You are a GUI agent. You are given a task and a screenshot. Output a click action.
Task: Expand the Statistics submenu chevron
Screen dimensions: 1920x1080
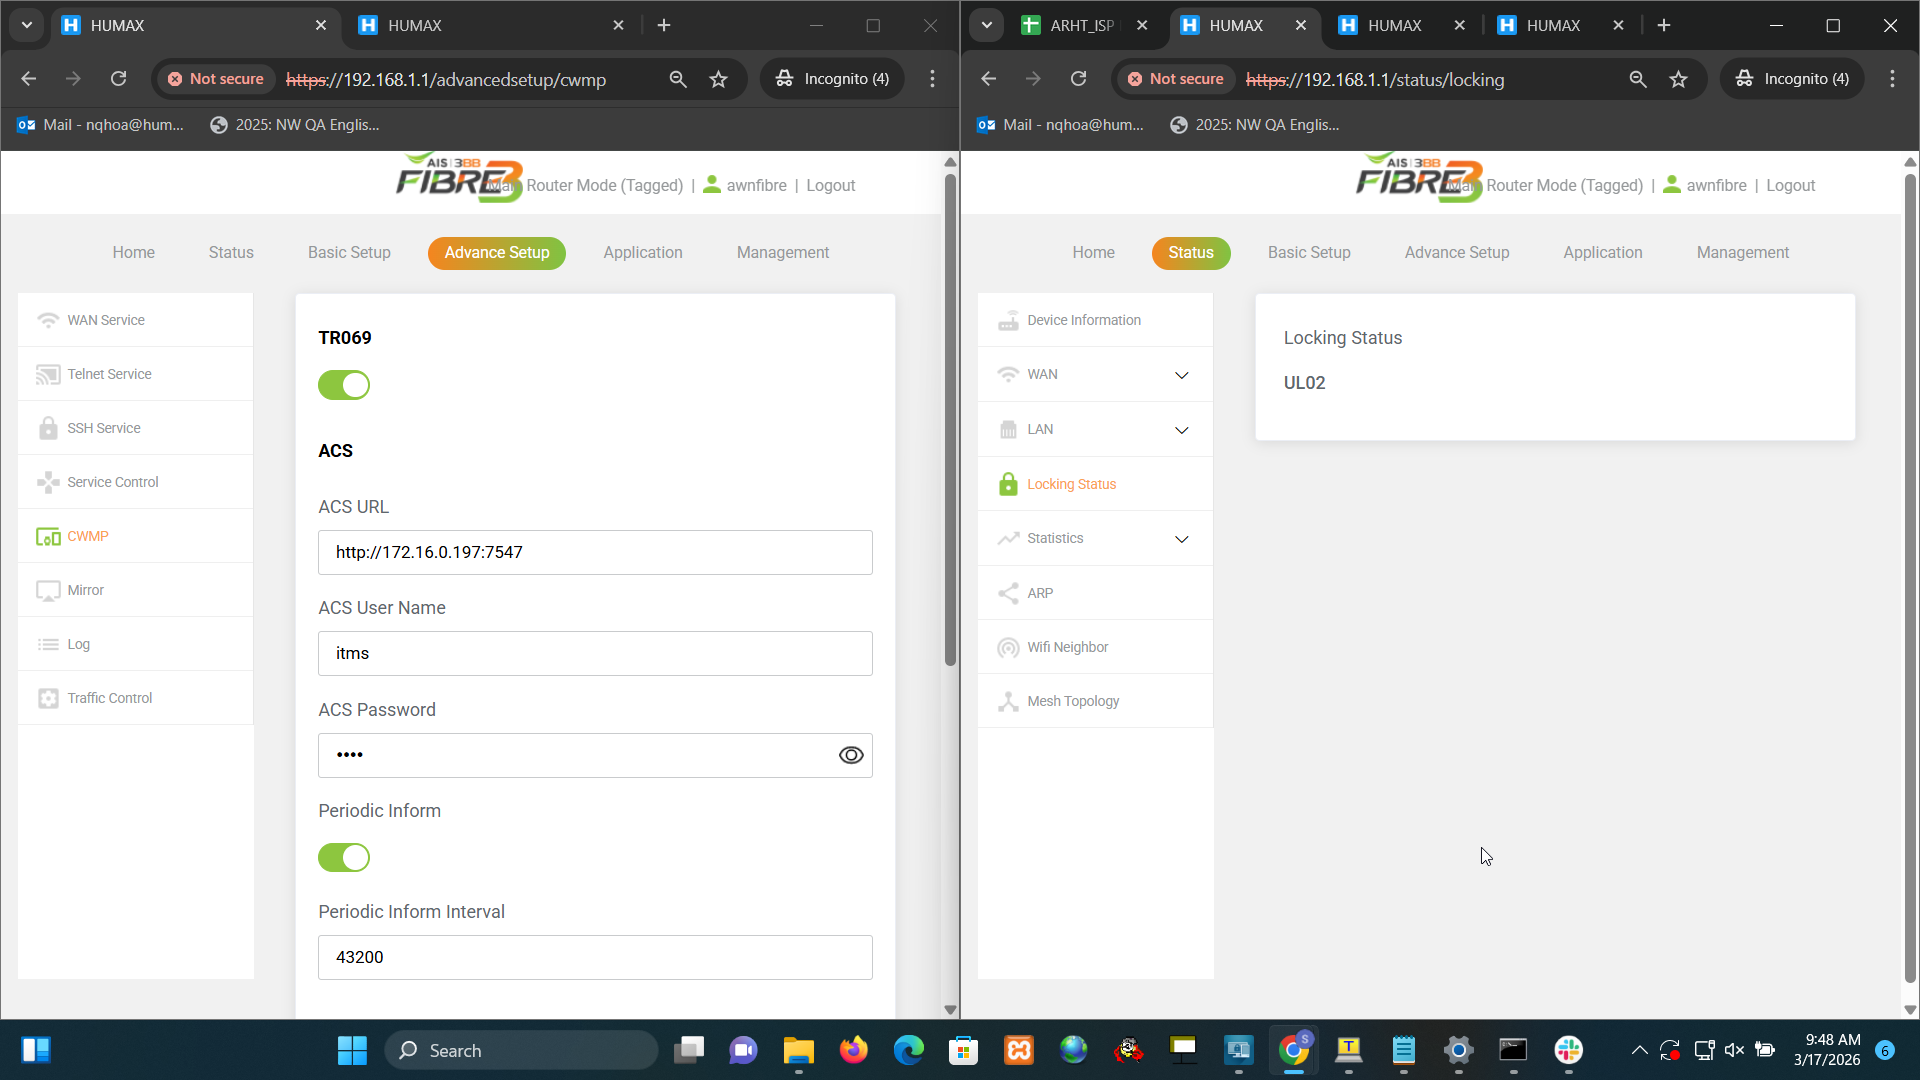[1181, 539]
